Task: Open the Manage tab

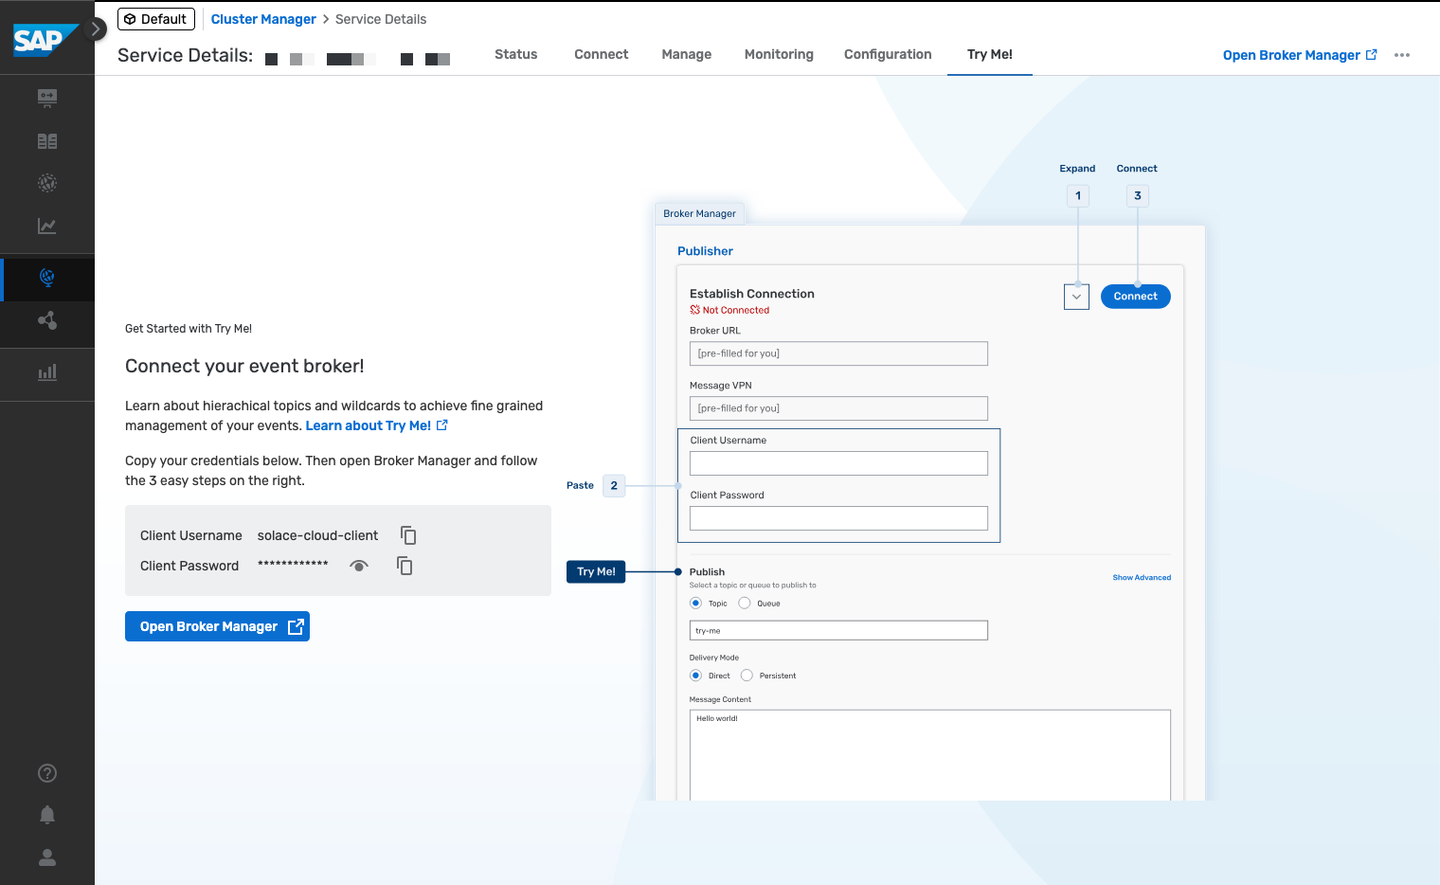Action: pyautogui.click(x=687, y=54)
